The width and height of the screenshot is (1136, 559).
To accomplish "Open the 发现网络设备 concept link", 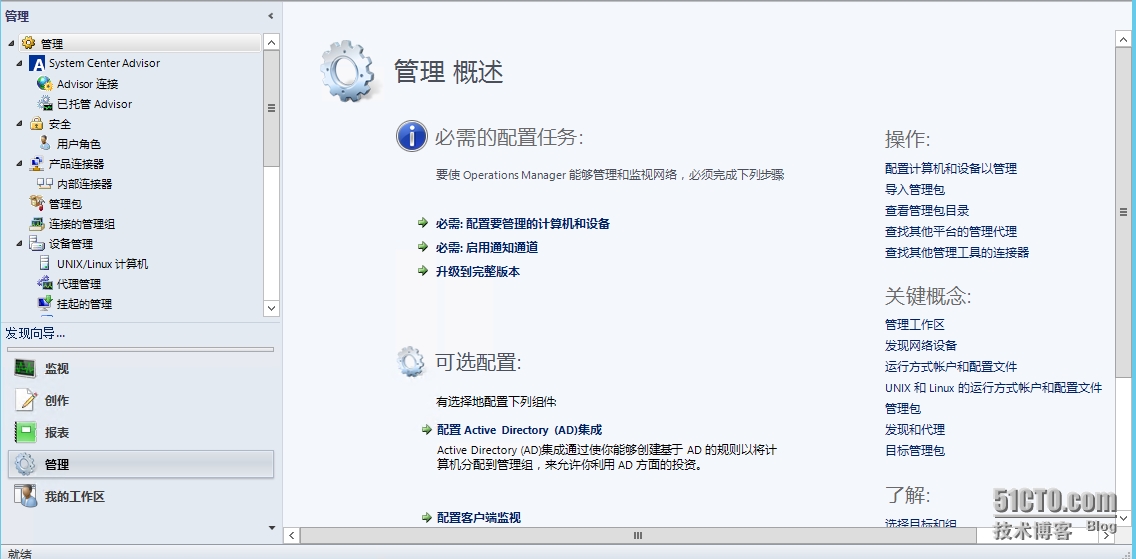I will pyautogui.click(x=921, y=345).
